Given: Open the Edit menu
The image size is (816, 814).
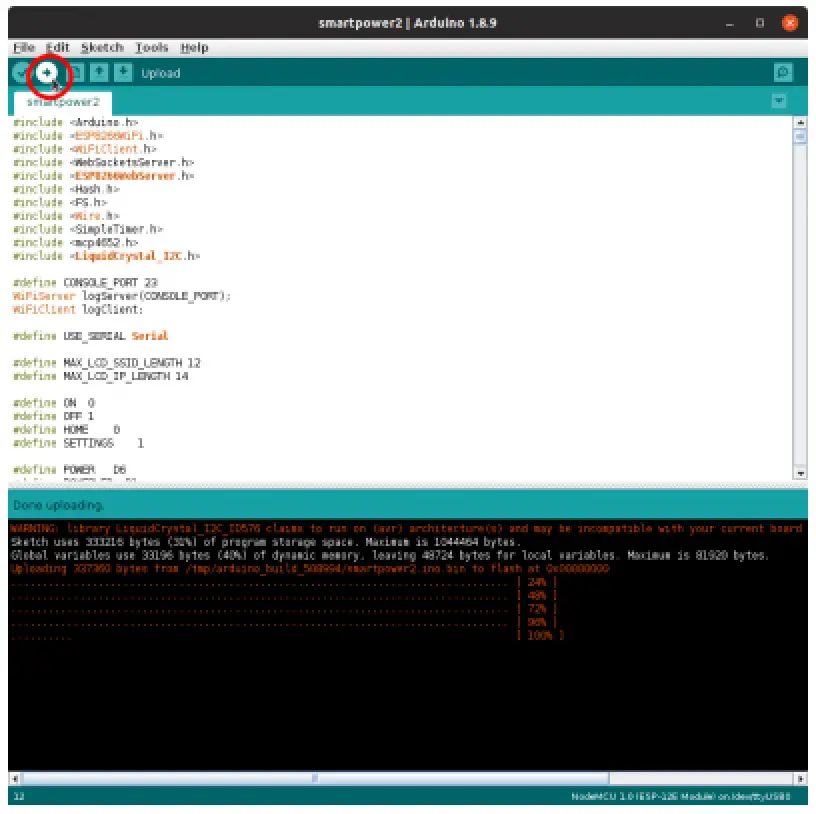Looking at the screenshot, I should (57, 47).
